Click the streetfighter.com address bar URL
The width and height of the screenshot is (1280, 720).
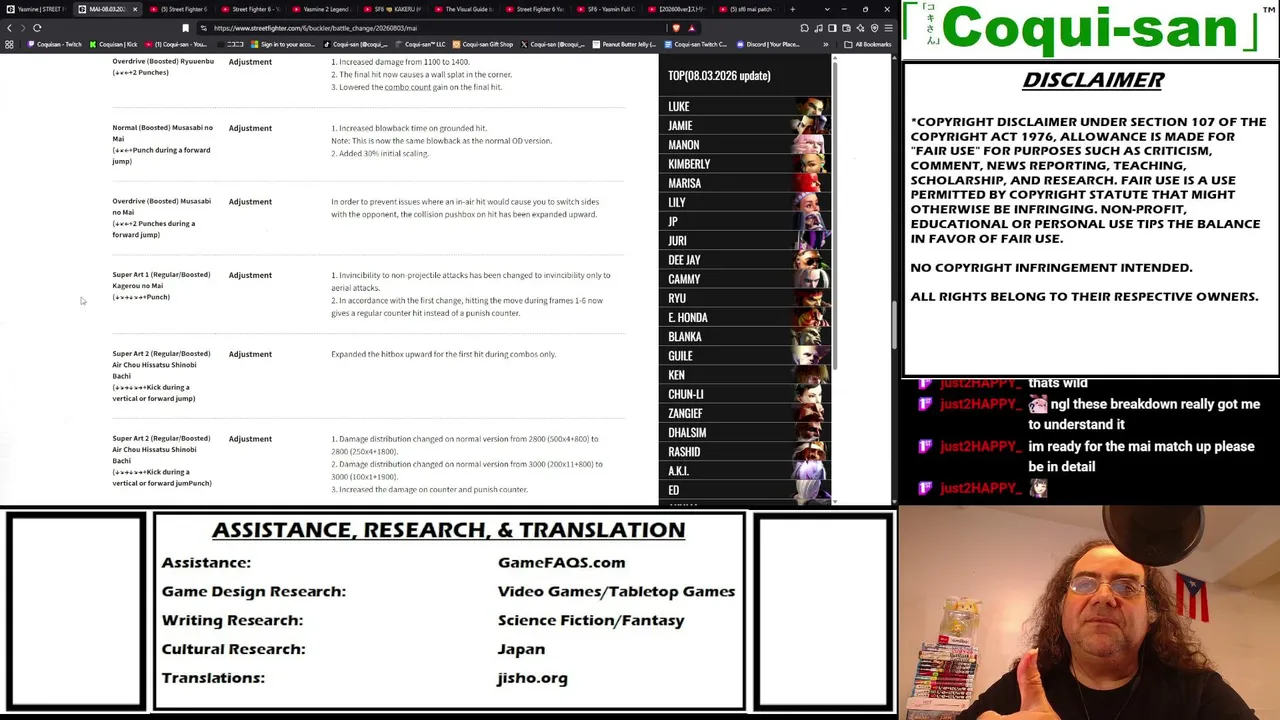[315, 28]
